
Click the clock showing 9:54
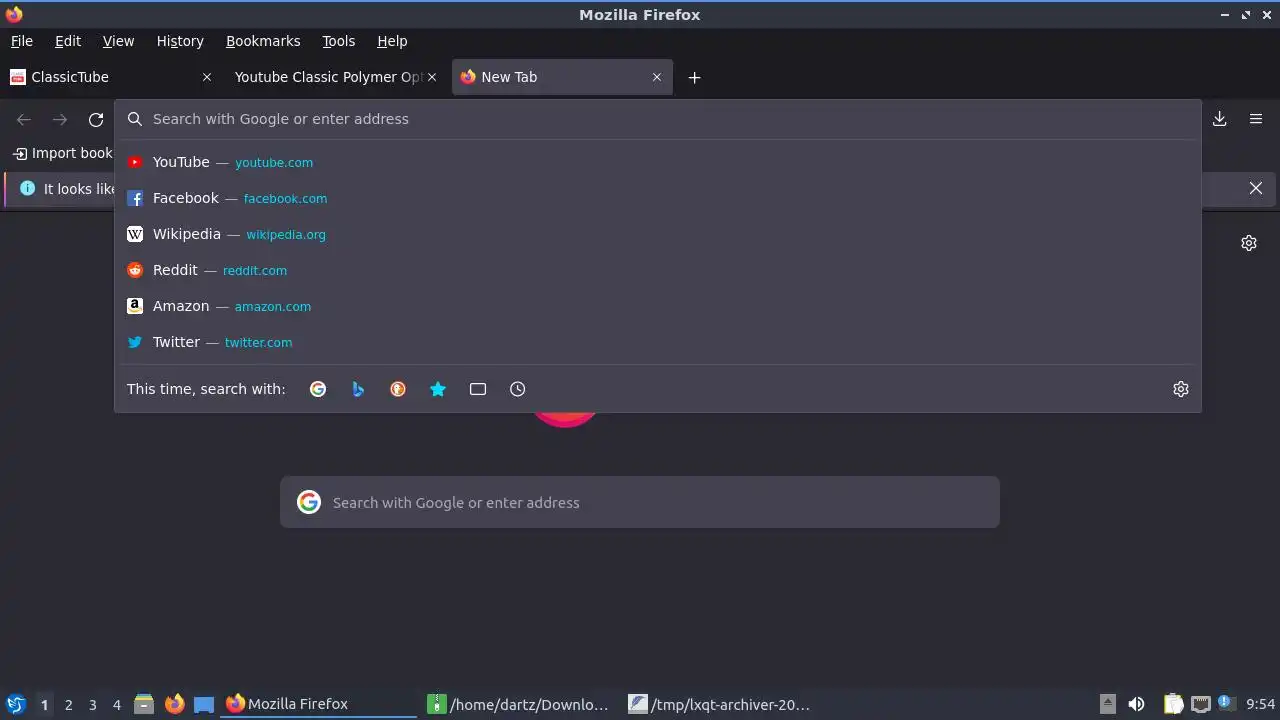click(1261, 704)
